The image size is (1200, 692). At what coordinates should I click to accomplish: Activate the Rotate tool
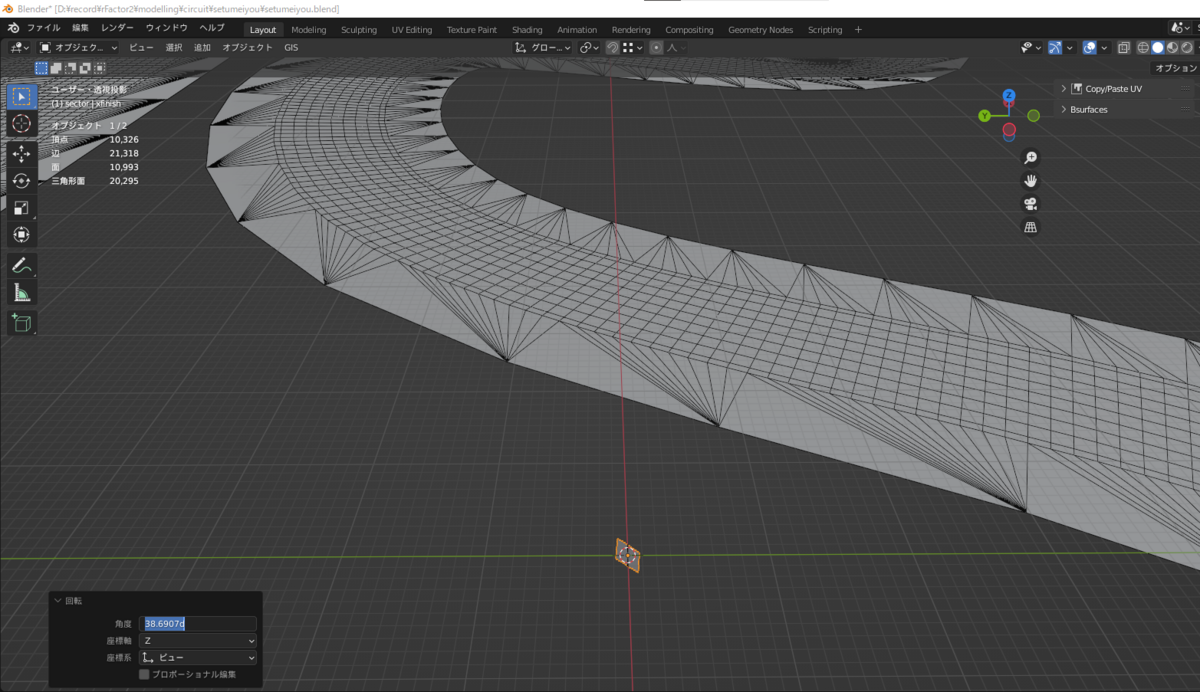click(22, 181)
